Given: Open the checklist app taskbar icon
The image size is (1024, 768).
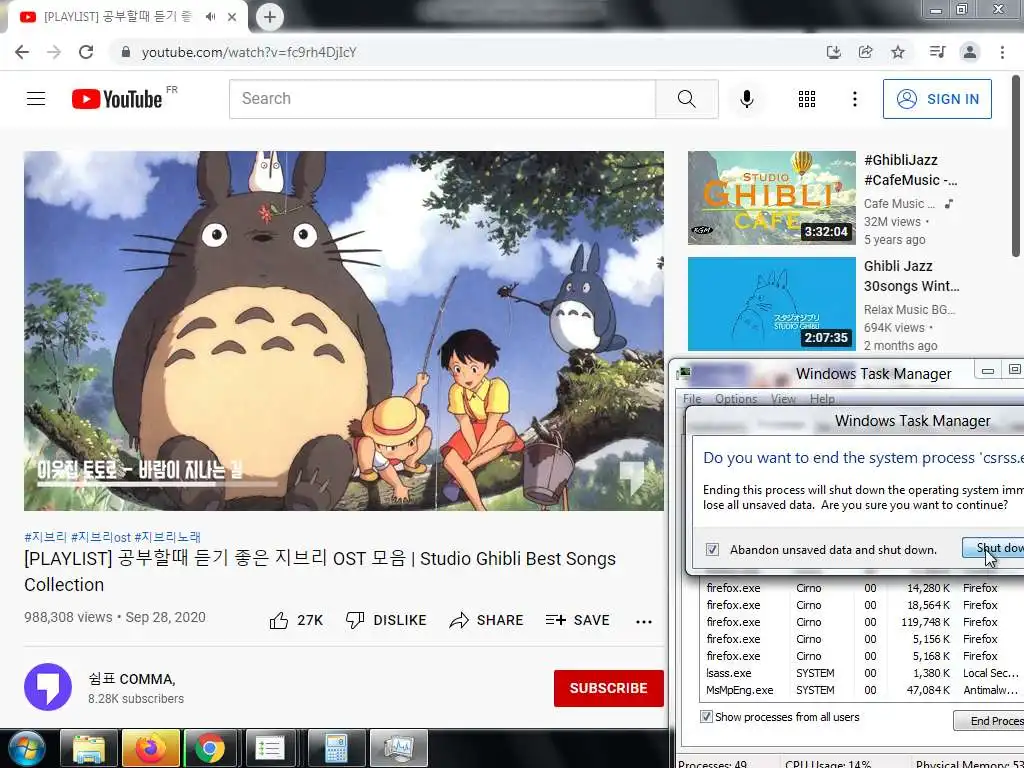Looking at the screenshot, I should 270,748.
